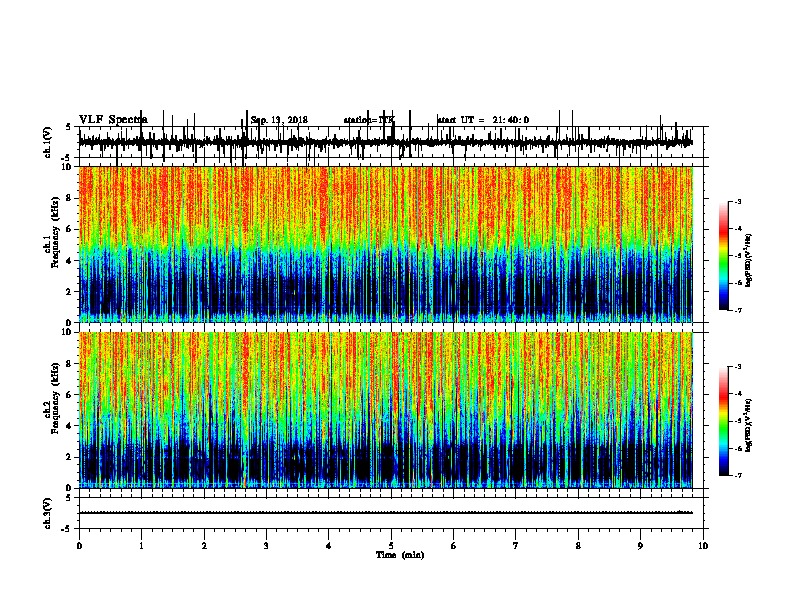Click the ch.2 color bar log(PSD) label
The height and width of the screenshot is (612, 792).
click(x=748, y=425)
